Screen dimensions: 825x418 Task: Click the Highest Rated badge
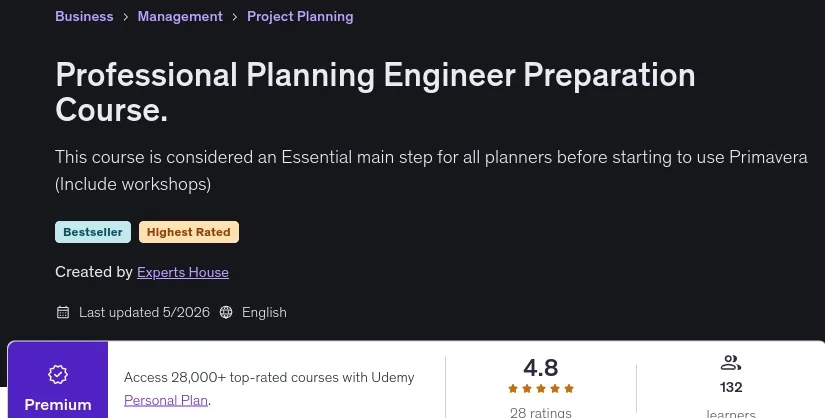188,232
